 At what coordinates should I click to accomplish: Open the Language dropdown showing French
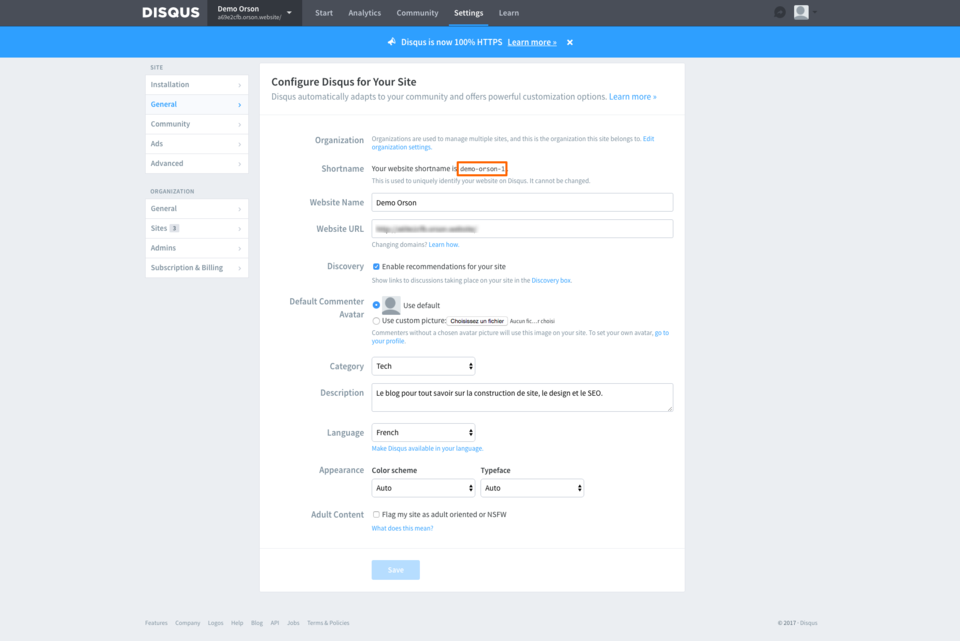[423, 432]
